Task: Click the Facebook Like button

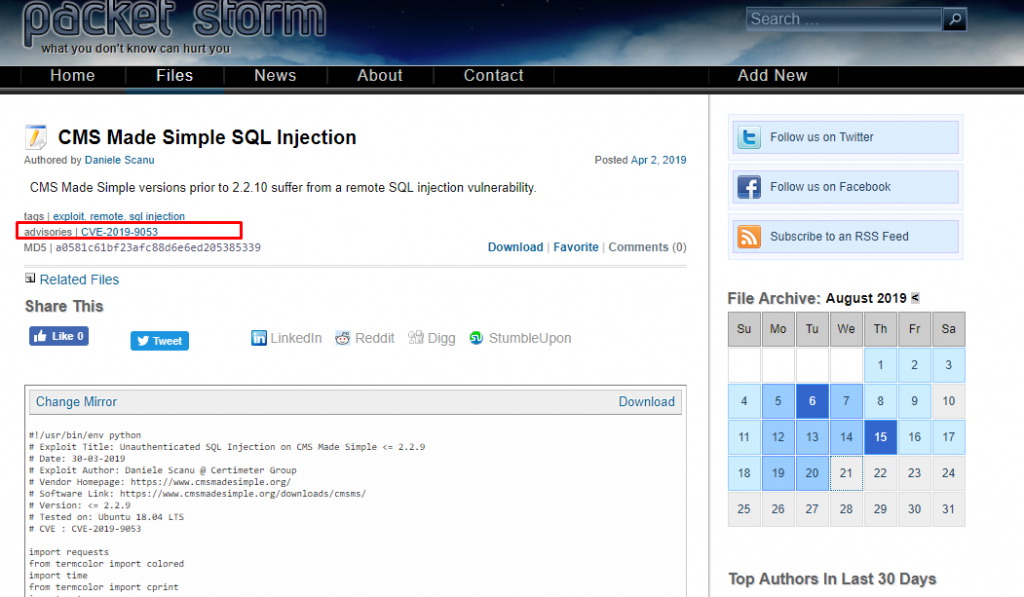Action: click(x=59, y=336)
